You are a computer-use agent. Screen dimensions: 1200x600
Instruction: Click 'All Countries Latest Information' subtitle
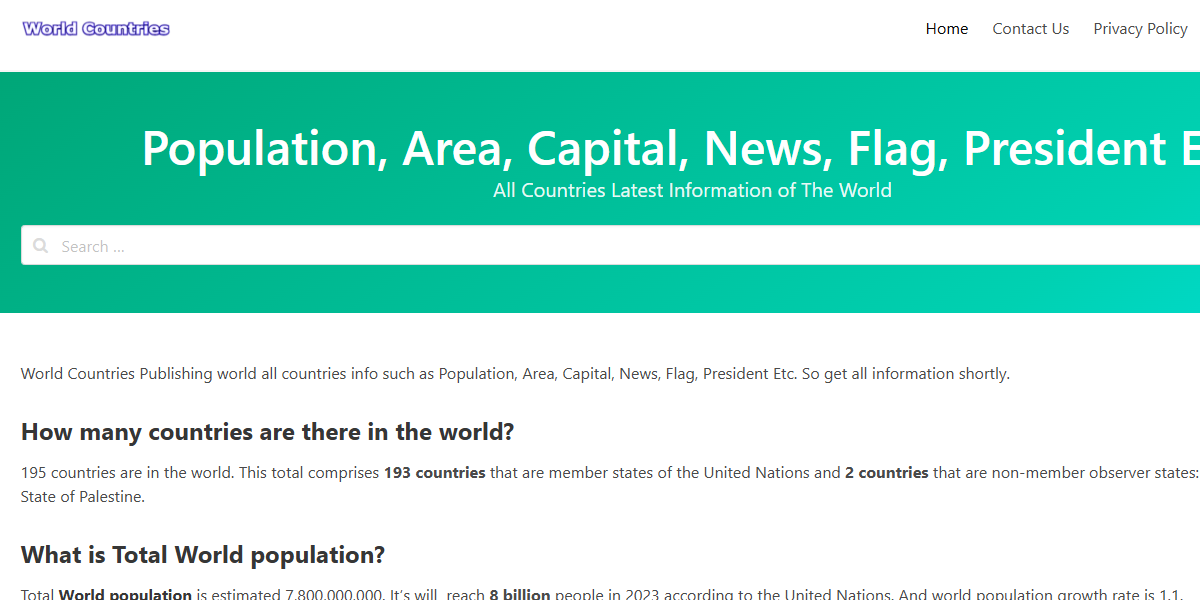pos(692,190)
